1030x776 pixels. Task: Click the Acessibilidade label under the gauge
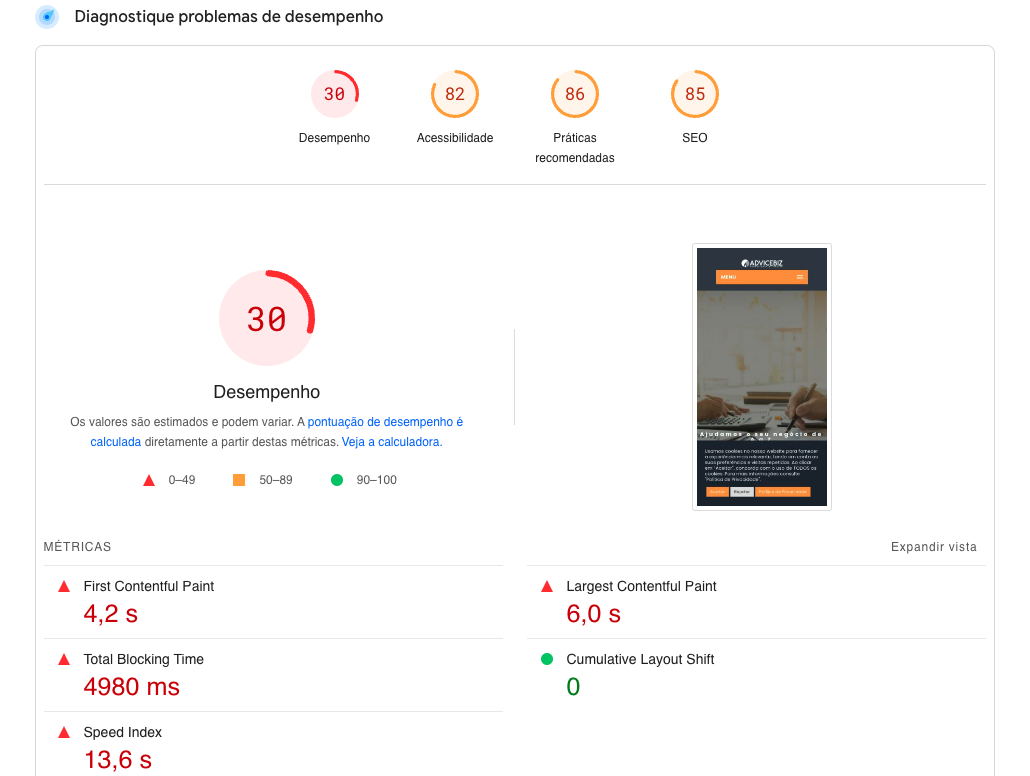[x=455, y=138]
